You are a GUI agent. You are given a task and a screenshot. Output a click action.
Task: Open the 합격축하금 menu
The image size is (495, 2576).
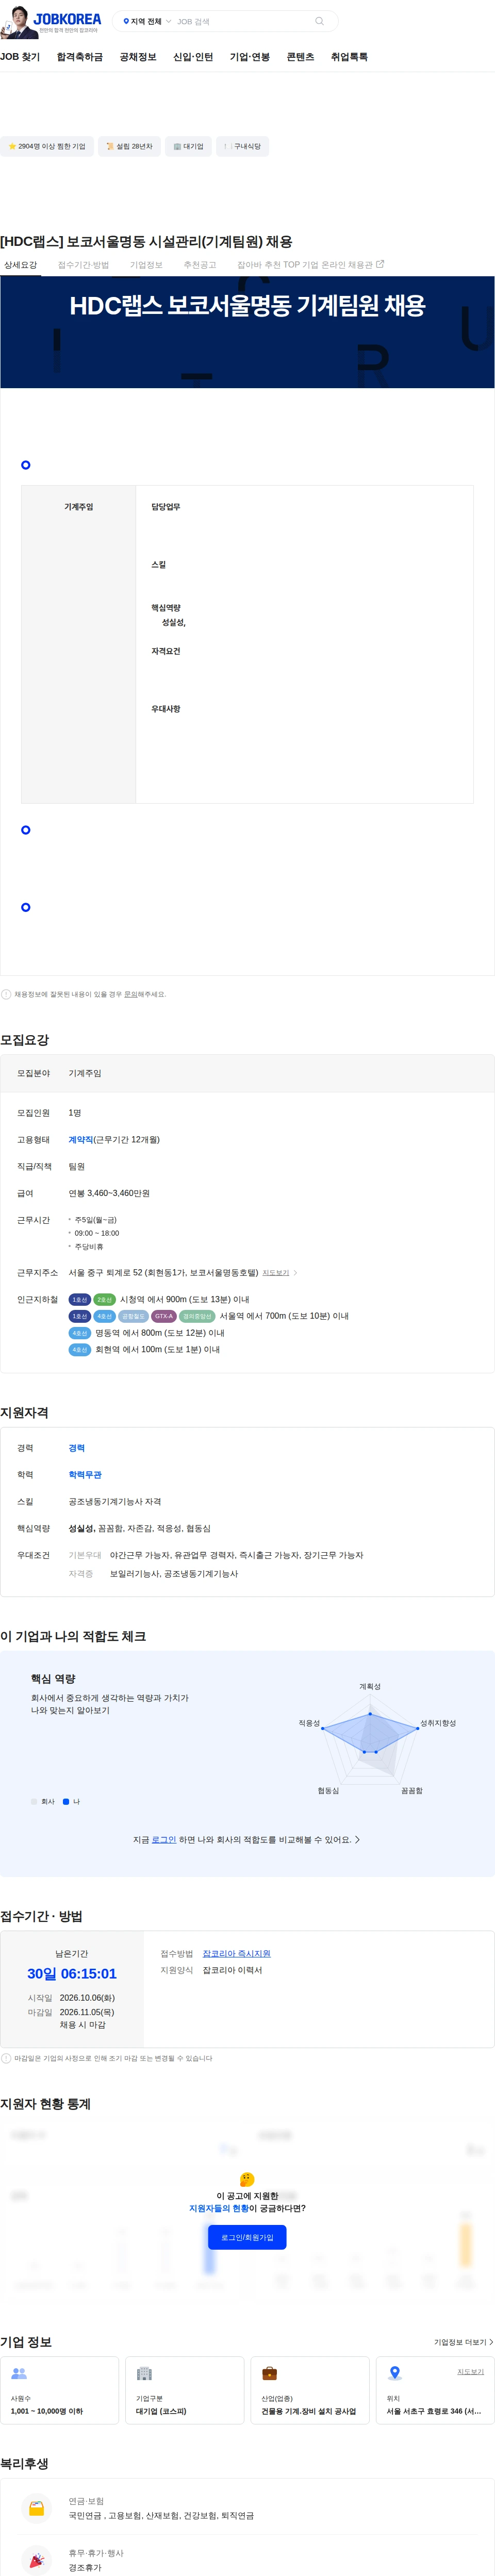pyautogui.click(x=80, y=57)
